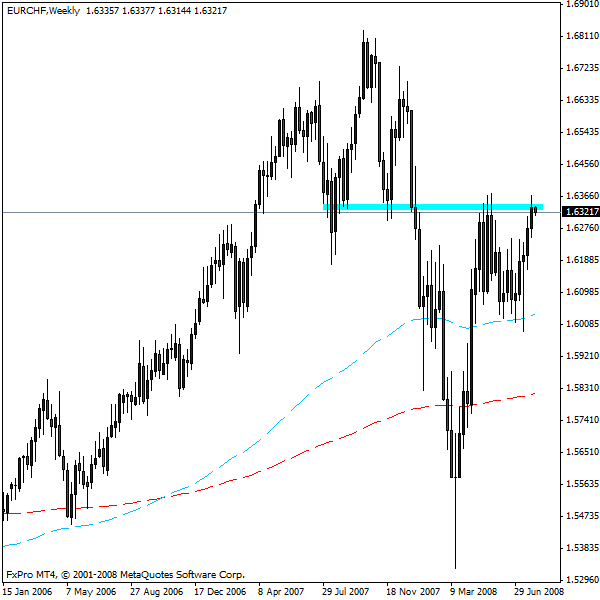Click the EURCHF,Weekly chart title
Screen dimensions: 600x600
[44, 11]
